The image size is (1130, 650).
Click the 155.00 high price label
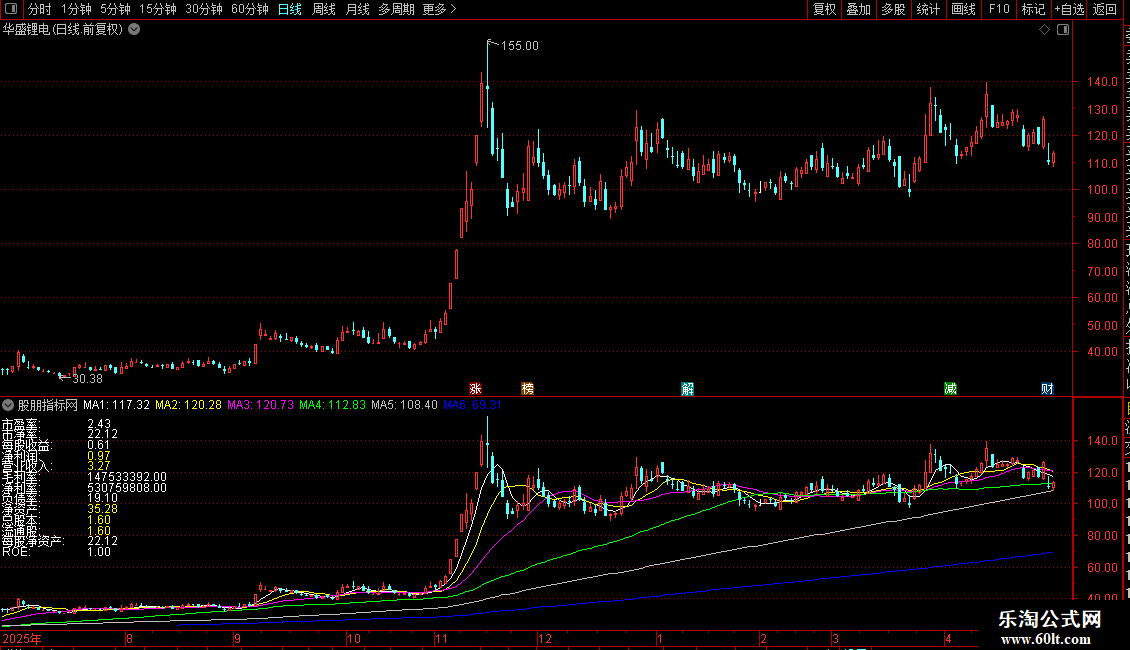click(x=520, y=45)
